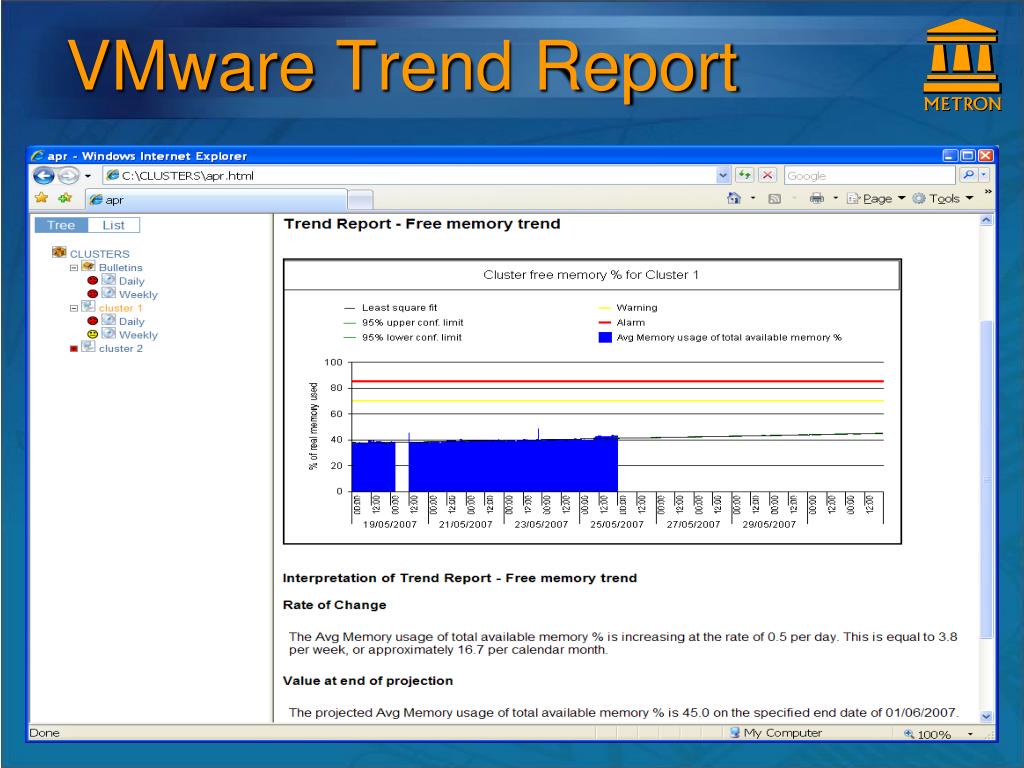
Task: Click the yellow Warning legend line
Action: (x=605, y=308)
